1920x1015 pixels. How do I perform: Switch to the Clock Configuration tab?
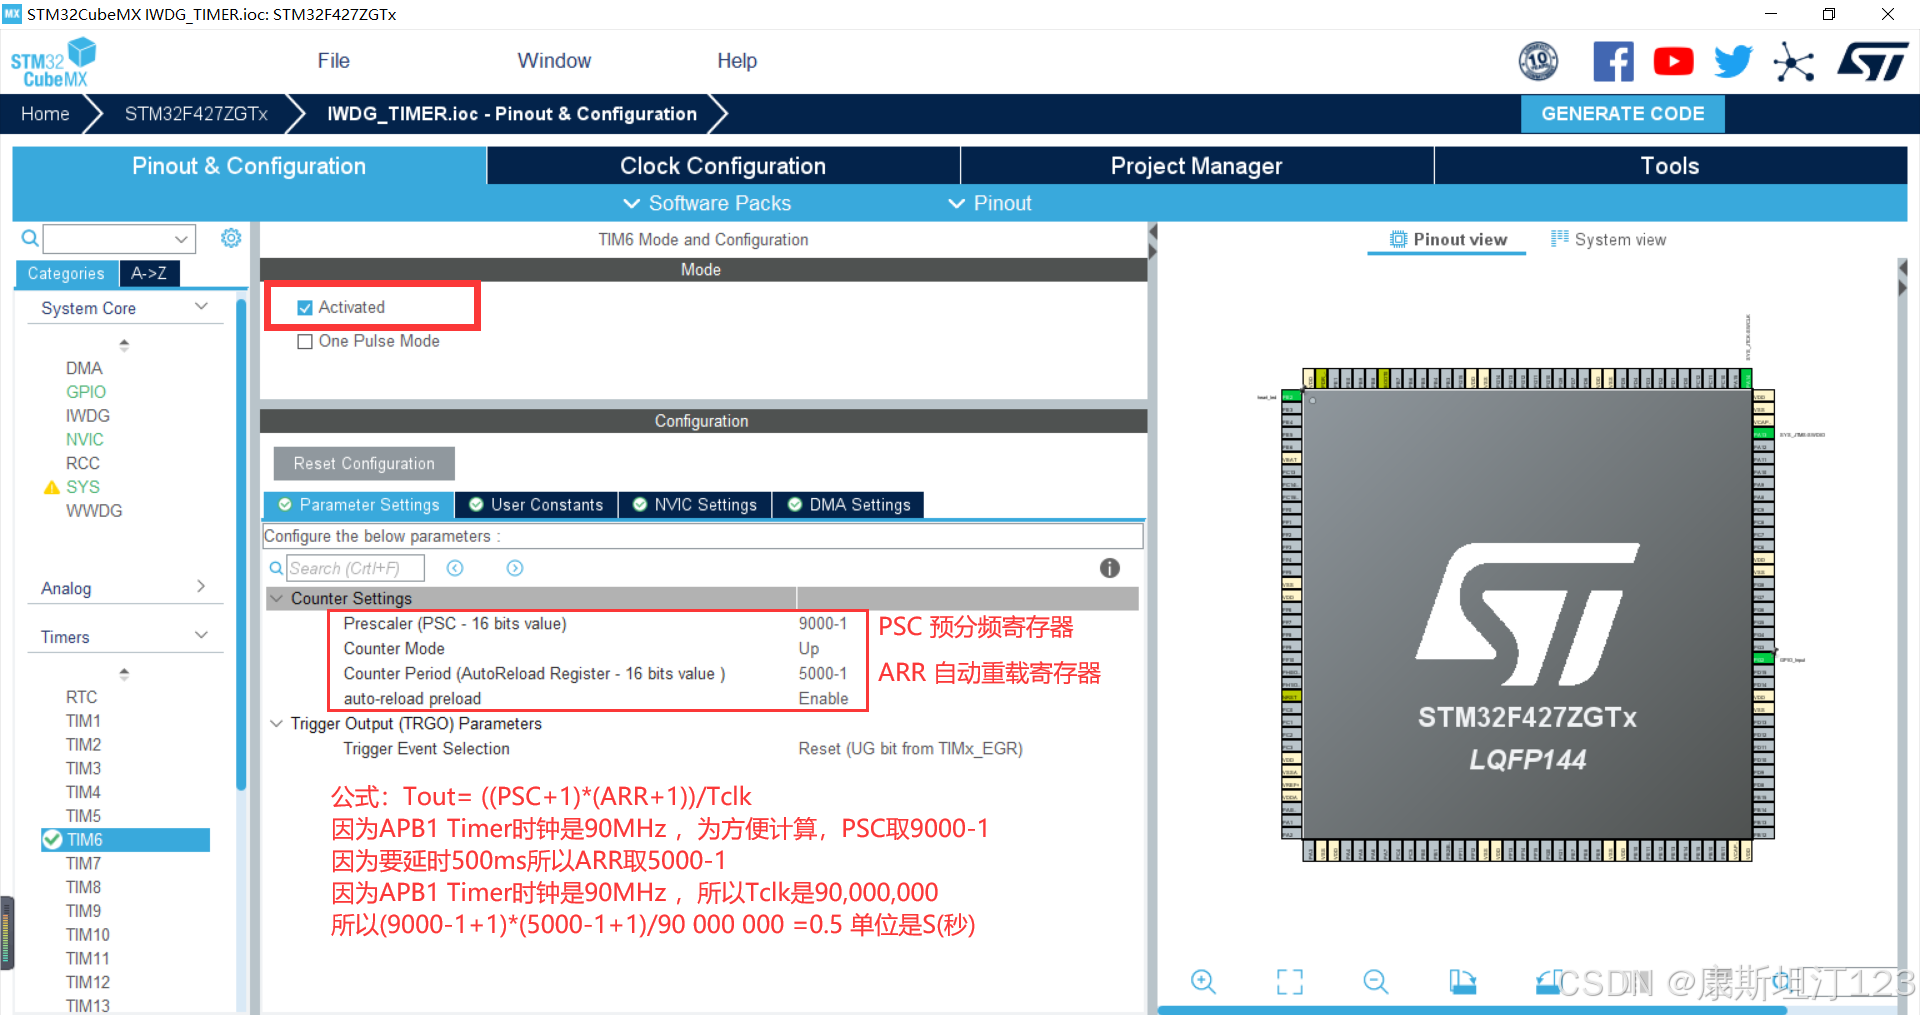(722, 165)
